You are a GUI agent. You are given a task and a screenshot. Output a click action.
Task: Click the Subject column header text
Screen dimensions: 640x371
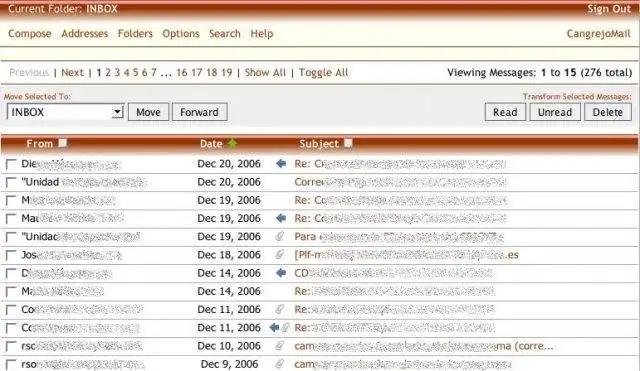click(x=319, y=143)
